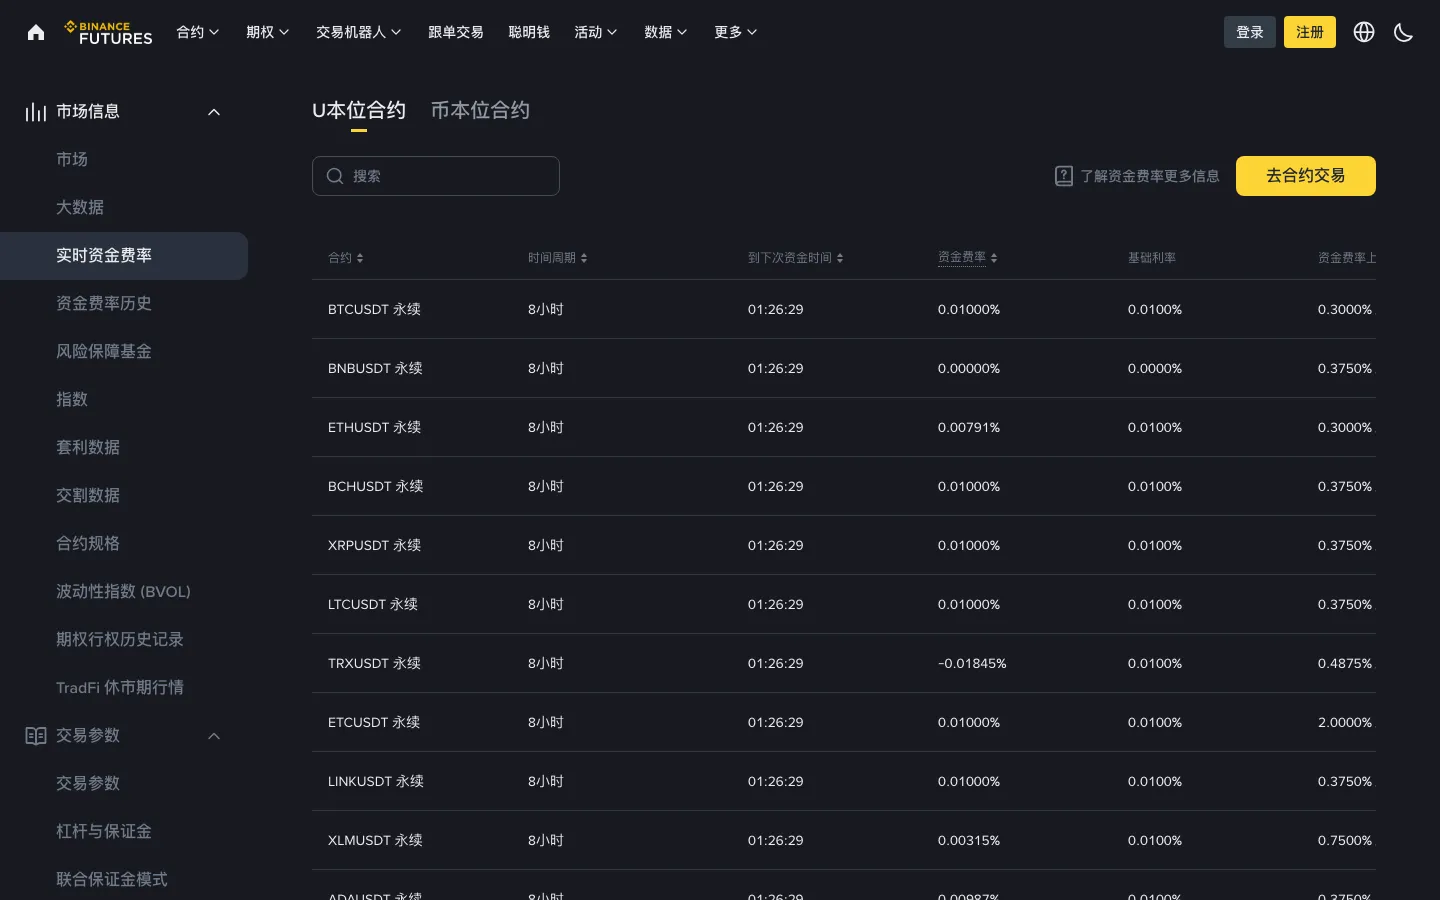Open 波动性指数 (BVOL) in the sidebar
Viewport: 1440px width, 900px height.
(x=123, y=592)
